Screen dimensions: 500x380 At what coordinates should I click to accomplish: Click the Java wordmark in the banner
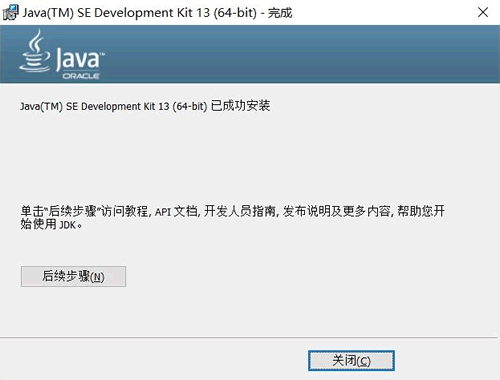[79, 59]
